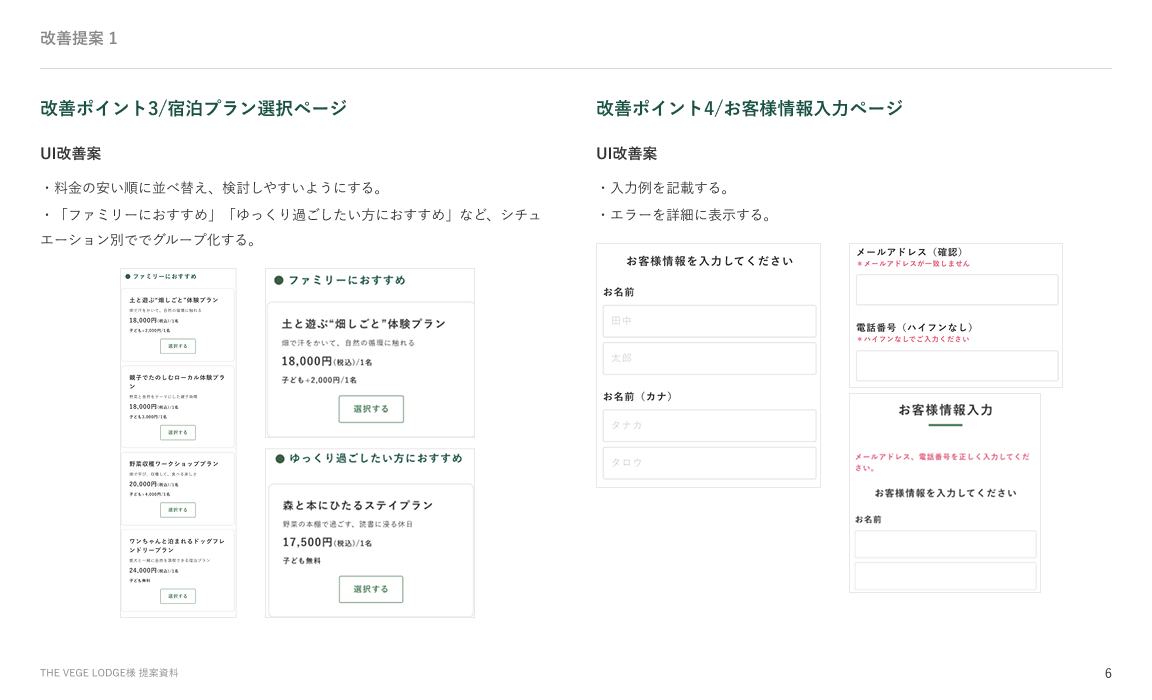Viewport: 1152px width, 700px height.
Task: Click the green bullet beside ゆっくり過ごしたい方におすすめ
Action: pos(280,458)
